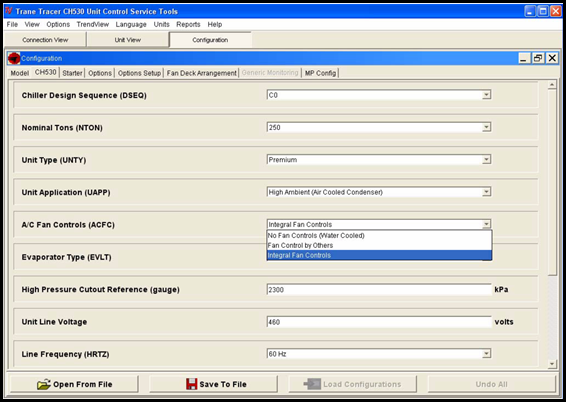Image resolution: width=566 pixels, height=402 pixels.
Task: Click the kPa unit label
Action: [x=501, y=289]
